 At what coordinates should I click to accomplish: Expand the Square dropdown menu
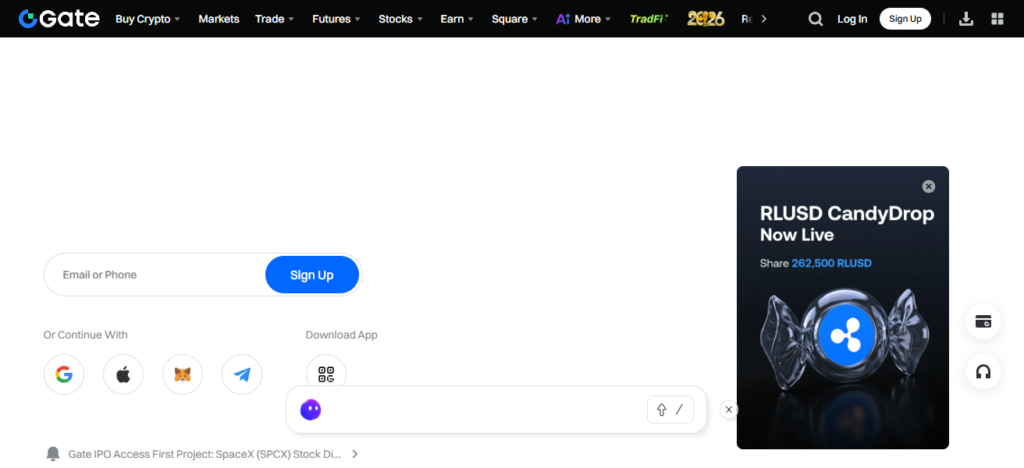click(x=515, y=19)
